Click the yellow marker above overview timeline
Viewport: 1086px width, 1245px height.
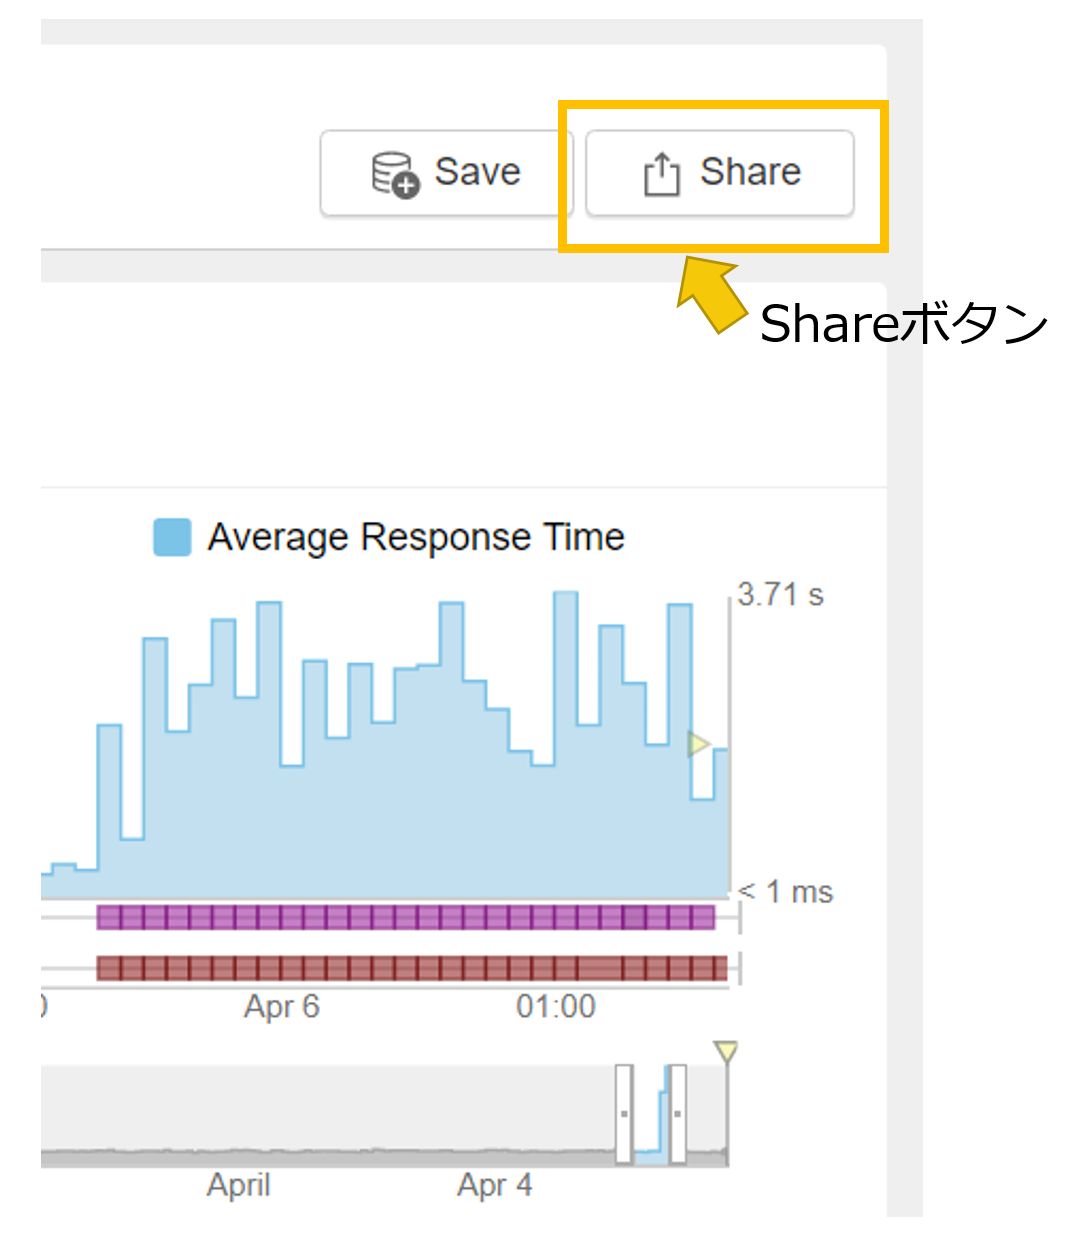726,1052
